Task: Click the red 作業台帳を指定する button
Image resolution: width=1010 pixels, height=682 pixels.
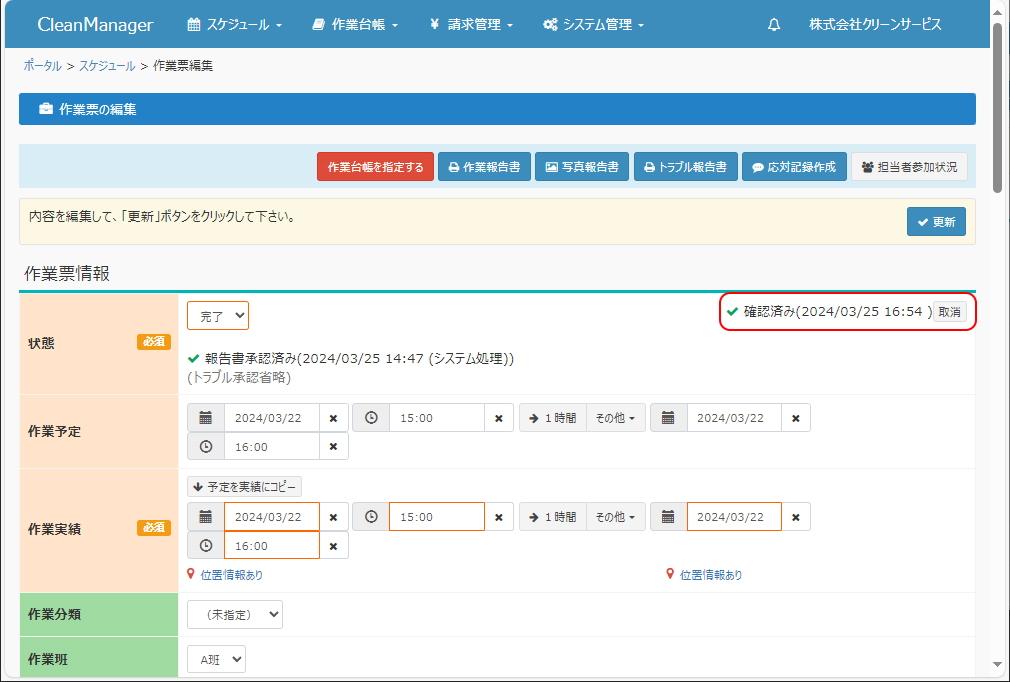Action: [x=375, y=167]
